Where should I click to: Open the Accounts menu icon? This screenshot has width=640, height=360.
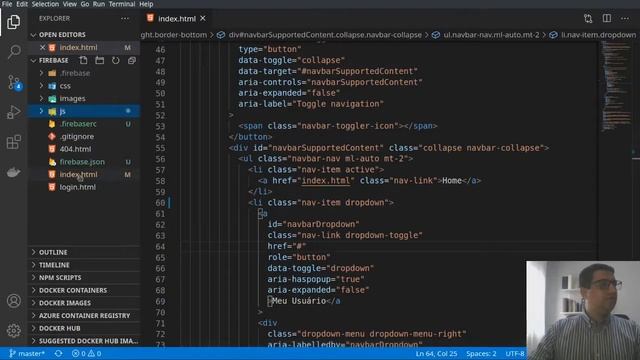pos(13,301)
